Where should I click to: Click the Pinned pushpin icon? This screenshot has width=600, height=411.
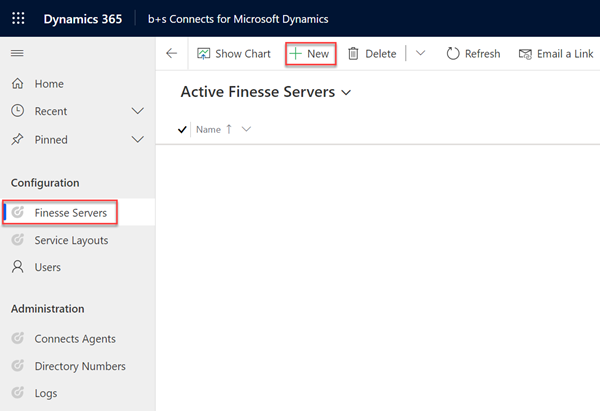(x=17, y=139)
